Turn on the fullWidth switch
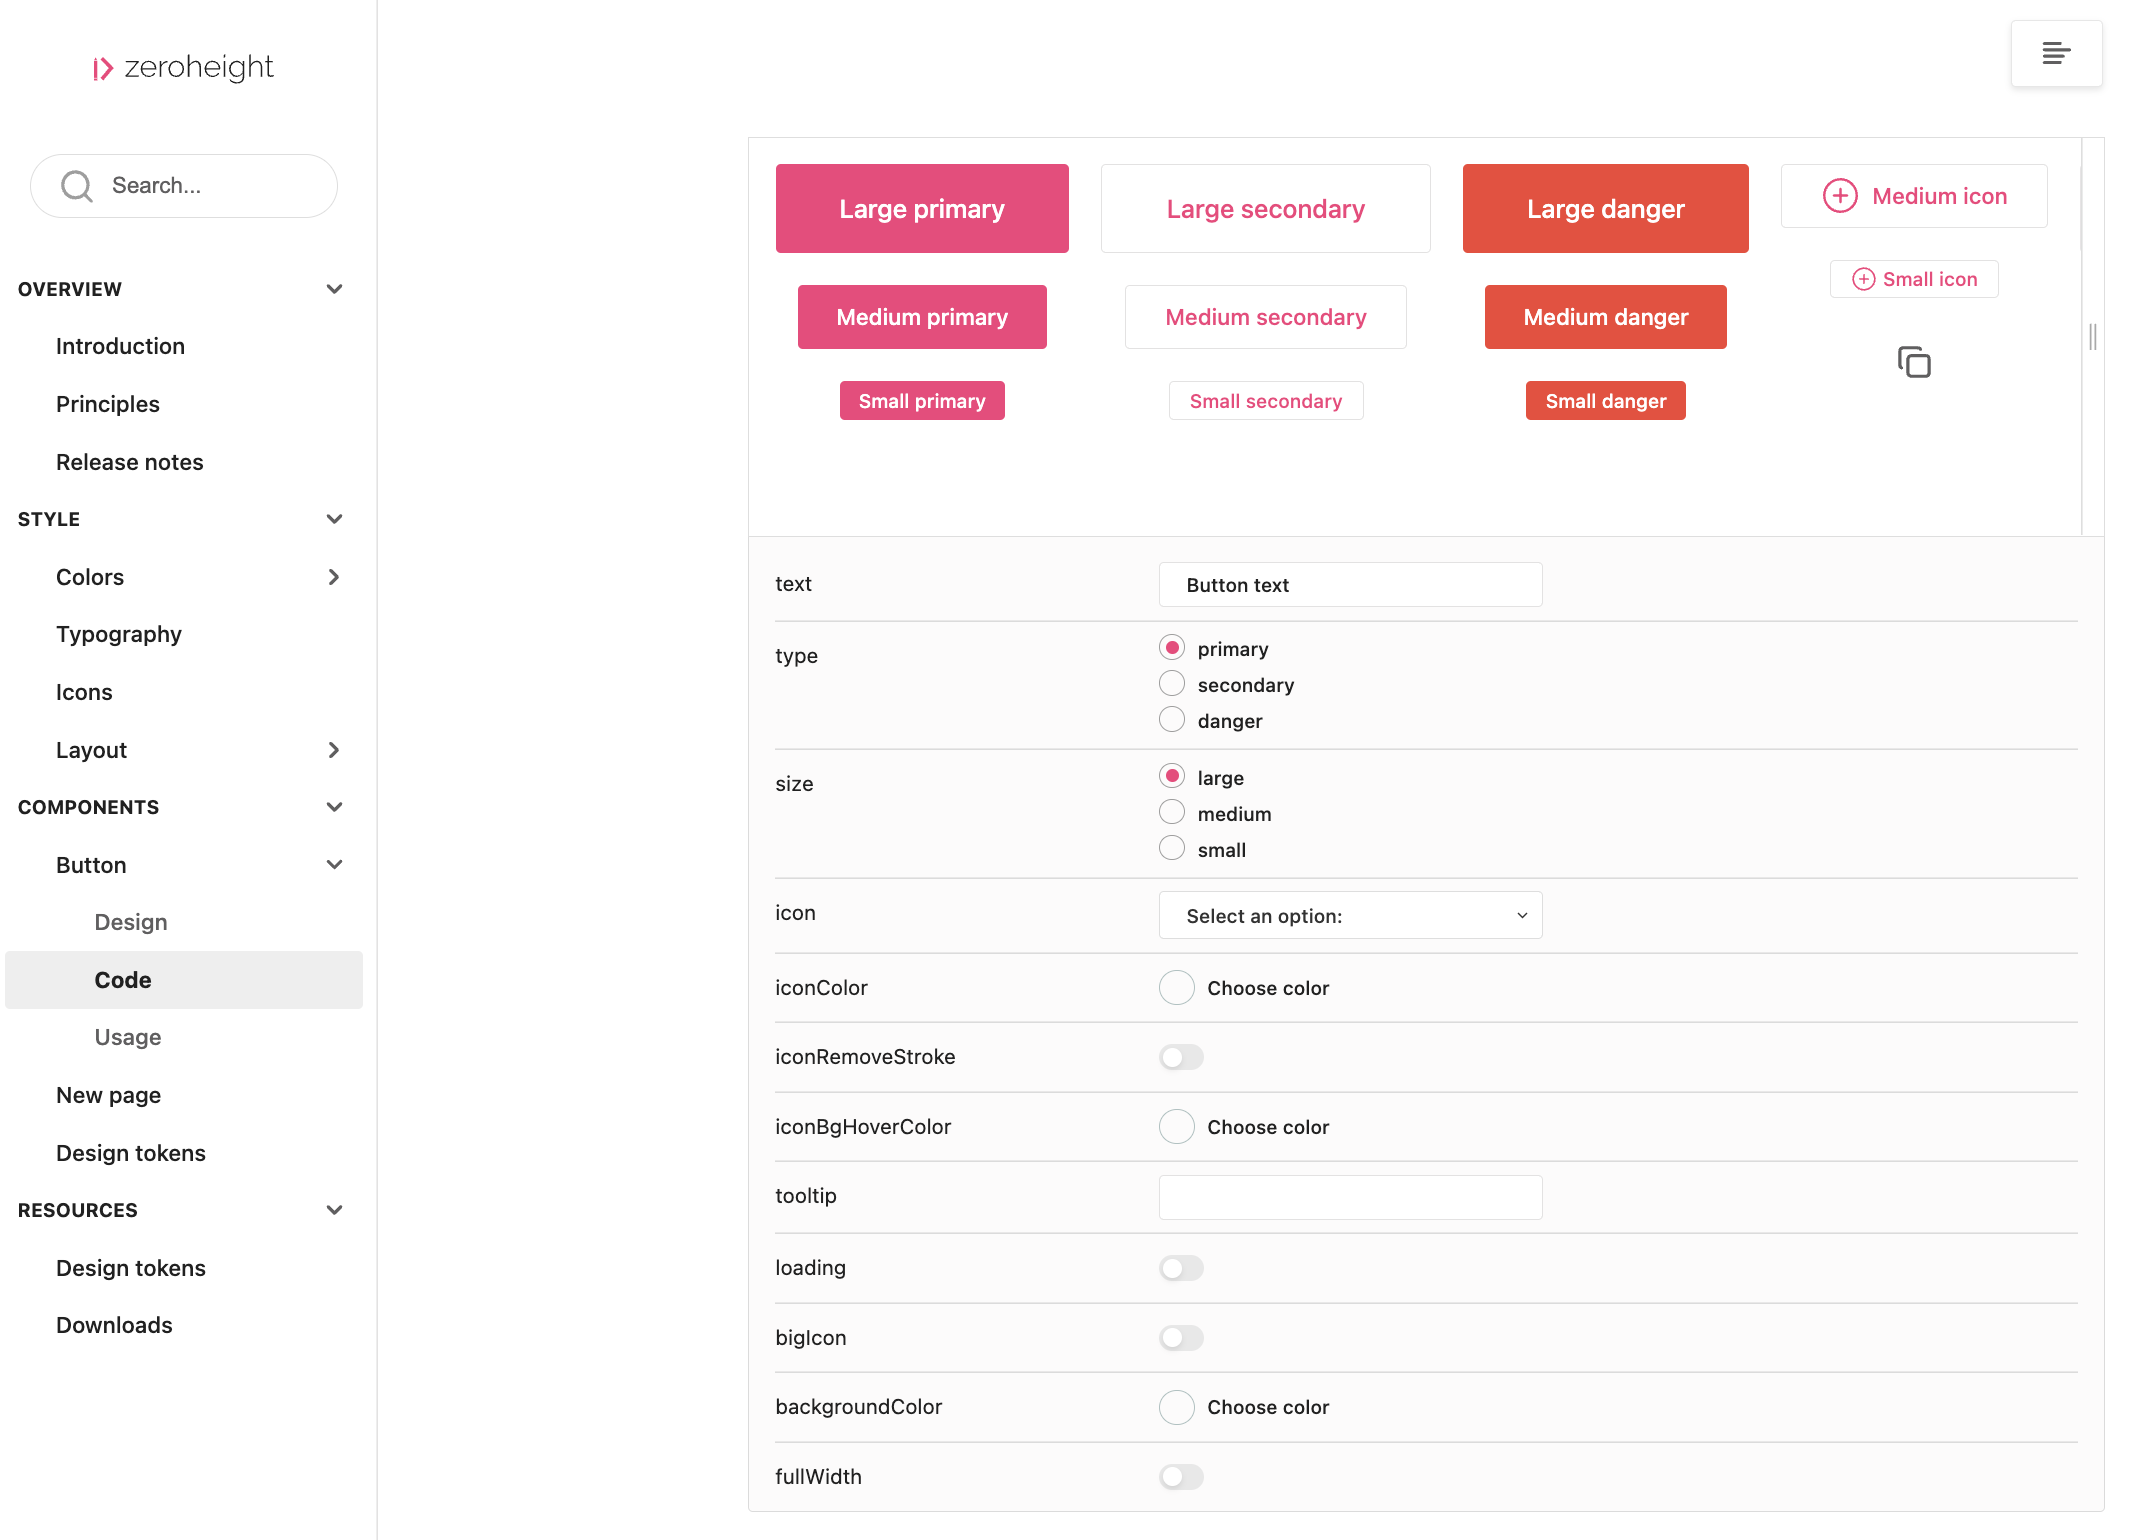2142x1540 pixels. click(x=1181, y=1477)
